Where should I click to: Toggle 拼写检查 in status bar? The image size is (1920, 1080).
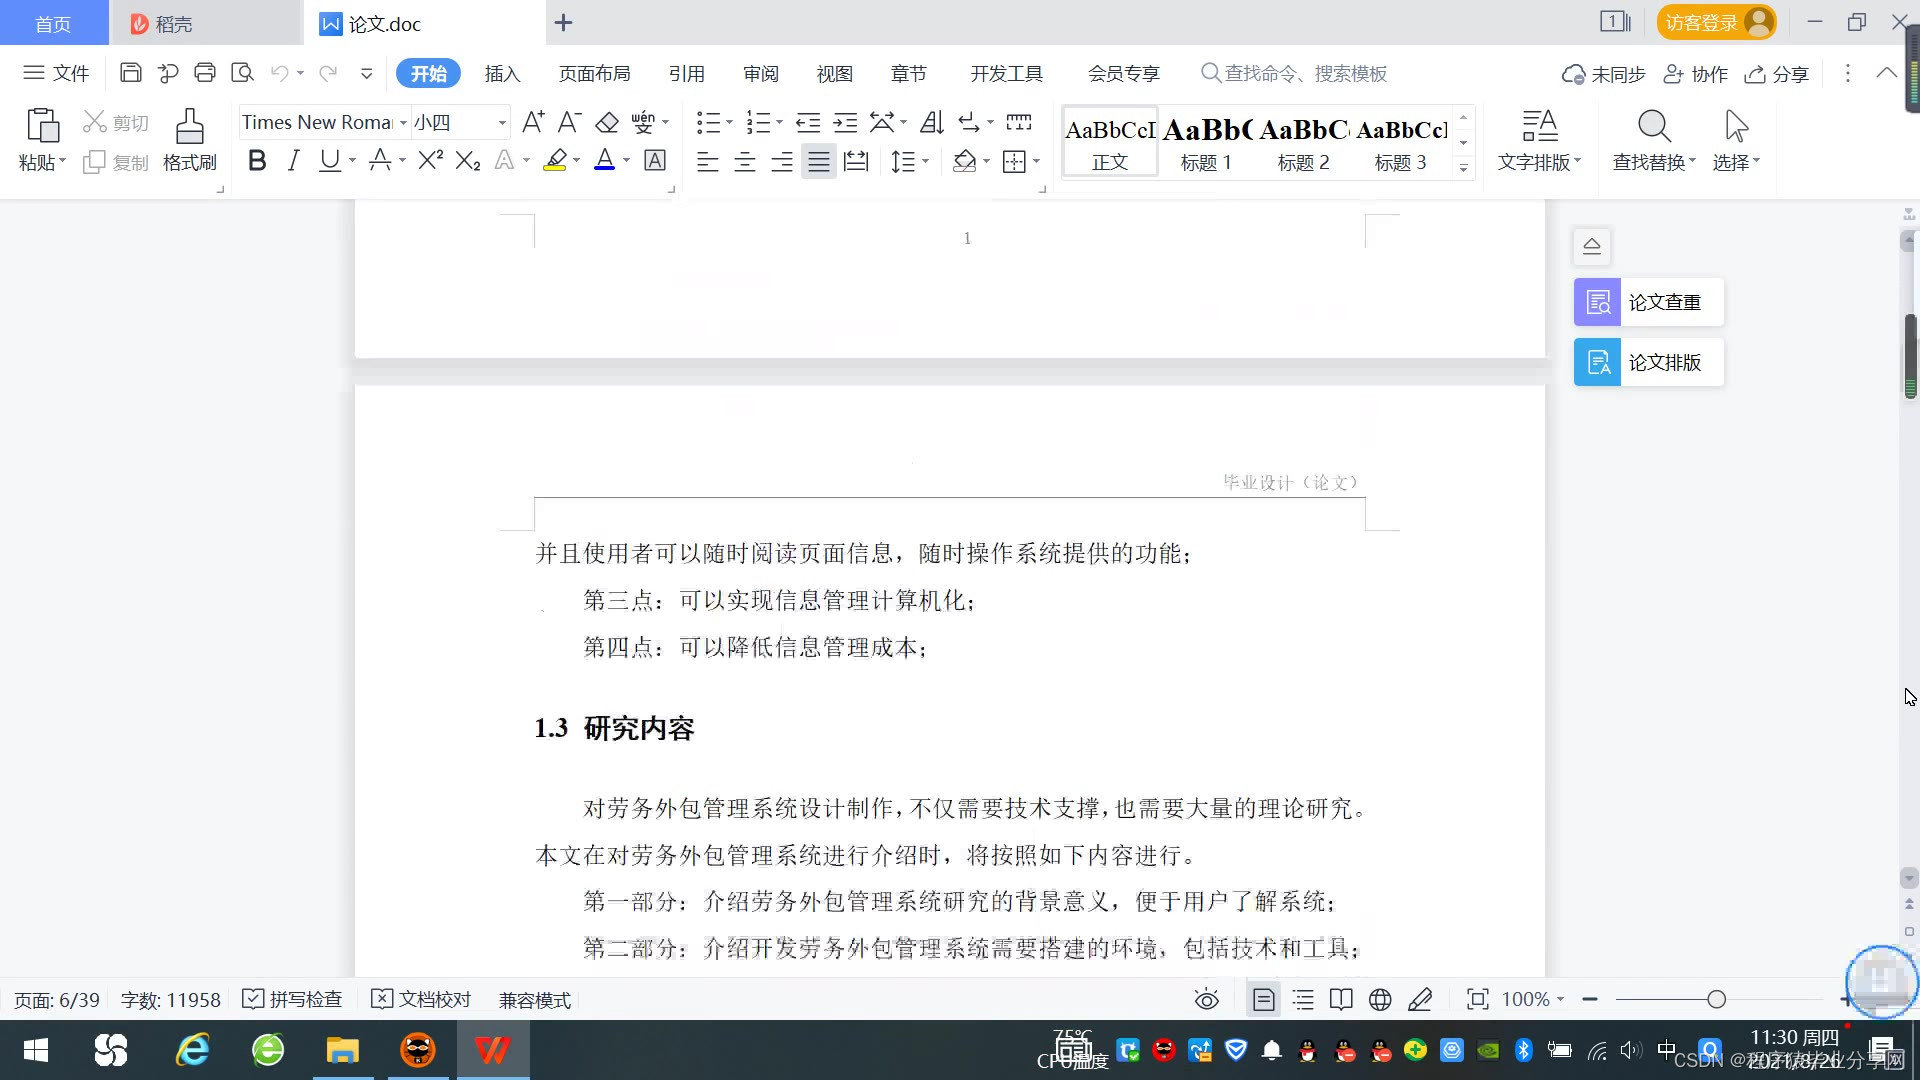click(293, 999)
